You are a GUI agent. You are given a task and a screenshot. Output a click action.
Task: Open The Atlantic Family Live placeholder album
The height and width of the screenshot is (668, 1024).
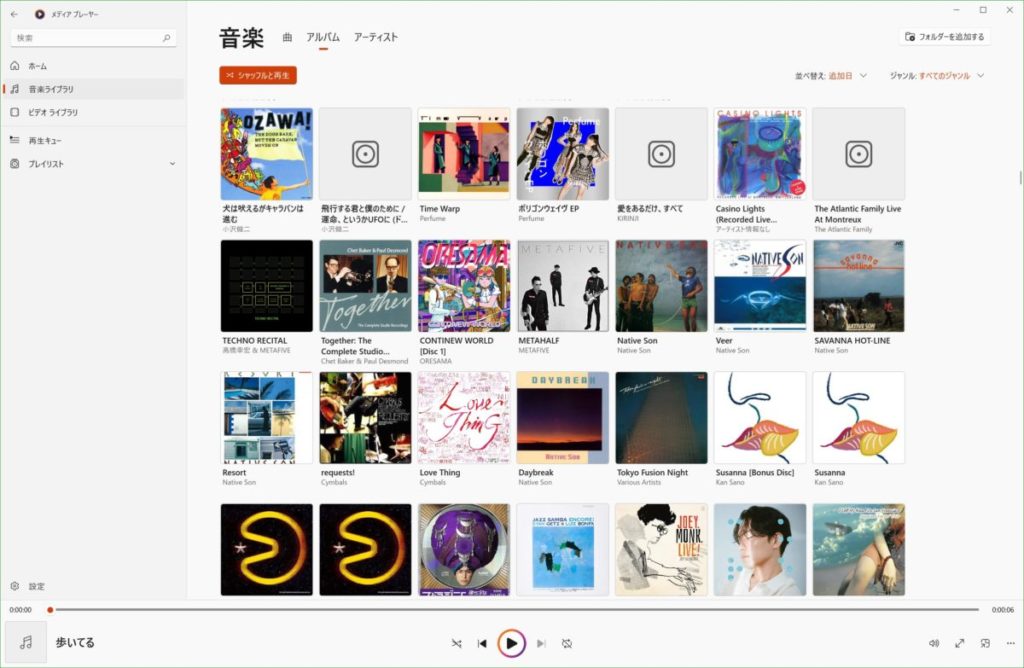859,154
